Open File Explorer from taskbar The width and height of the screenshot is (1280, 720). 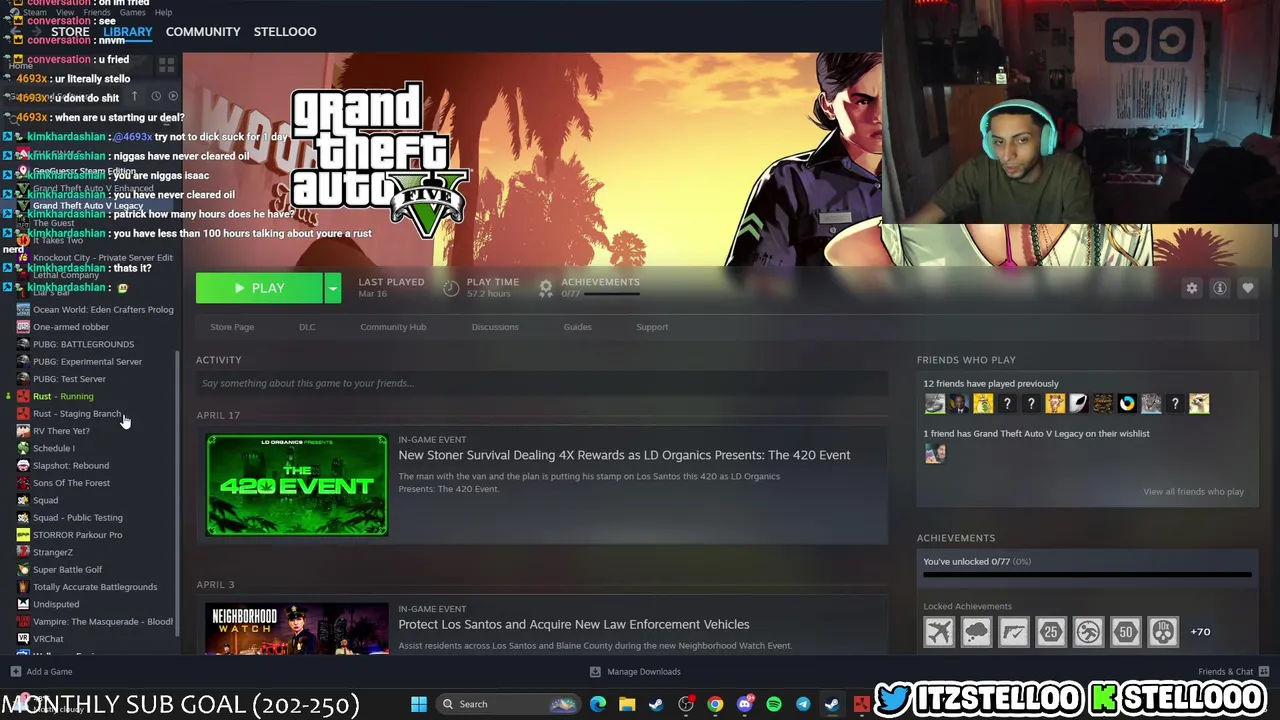[627, 704]
